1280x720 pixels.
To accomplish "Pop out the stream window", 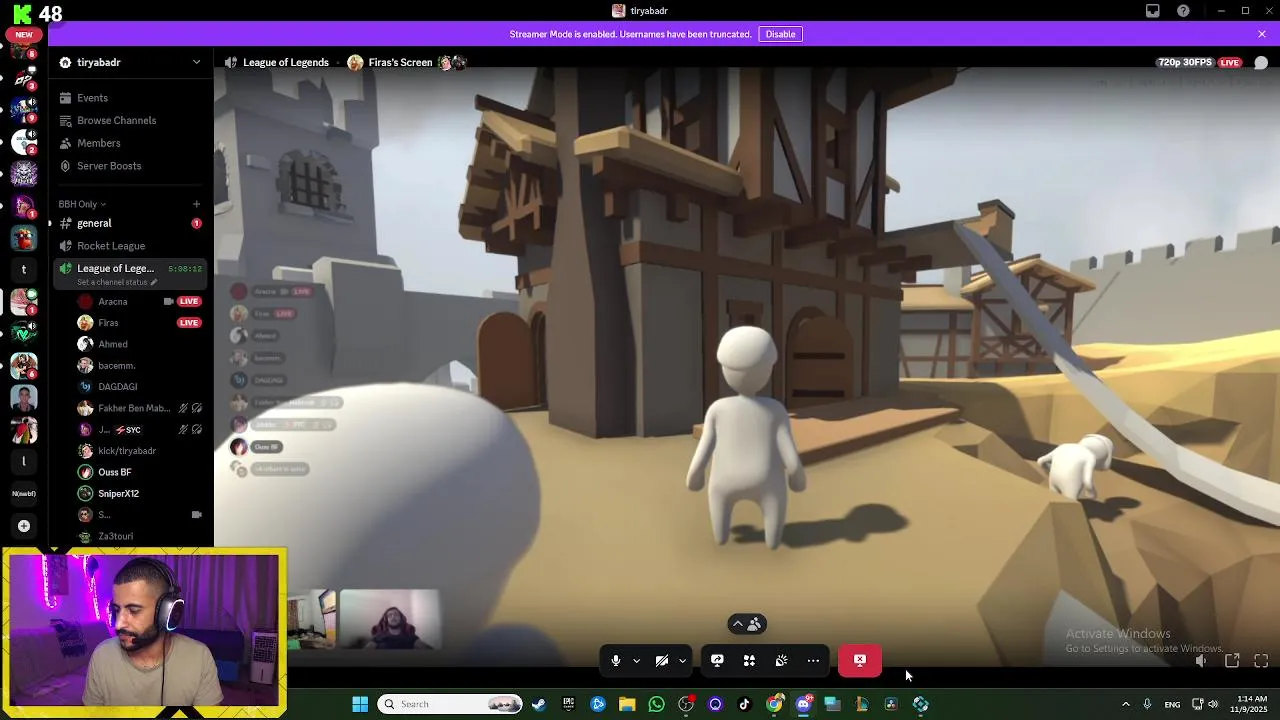I will (1232, 661).
